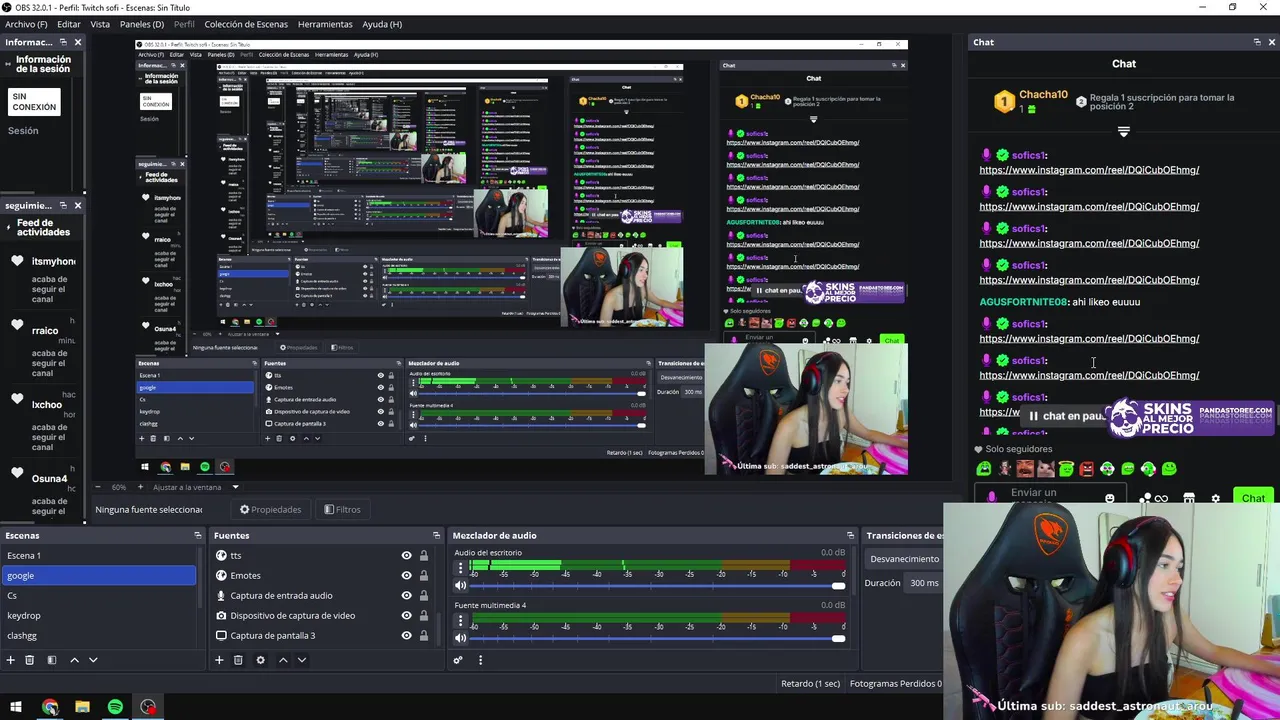Add a new source in Fuentes
Viewport: 1280px width, 720px height.
(x=219, y=660)
